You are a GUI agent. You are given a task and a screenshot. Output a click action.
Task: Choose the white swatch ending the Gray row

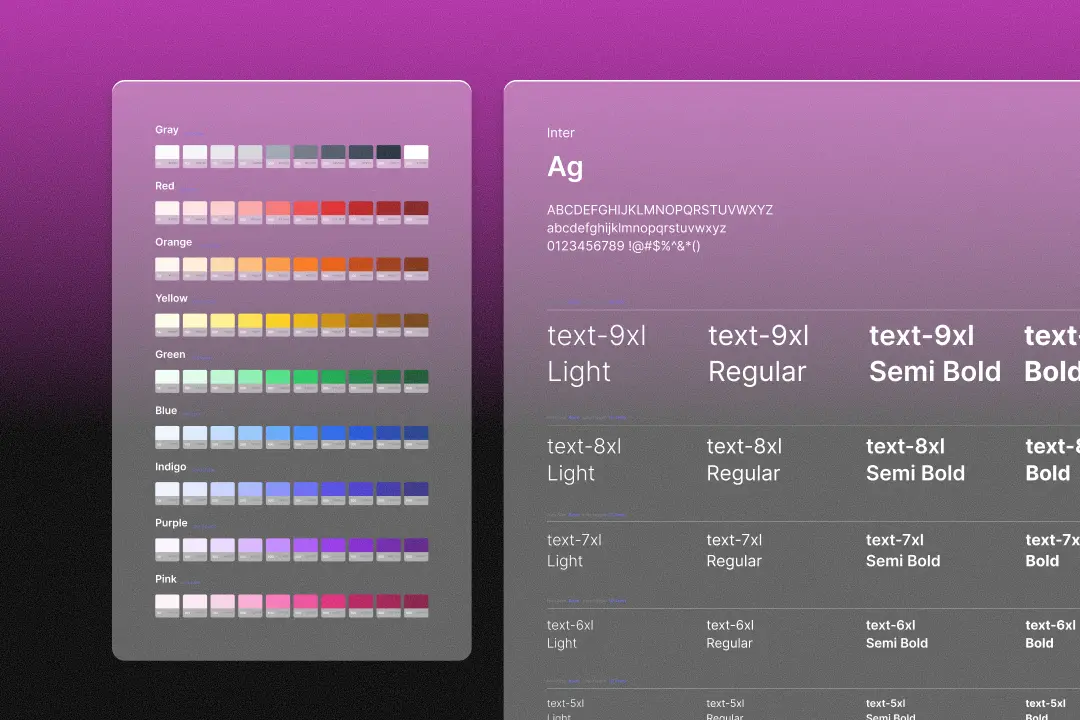(x=416, y=156)
